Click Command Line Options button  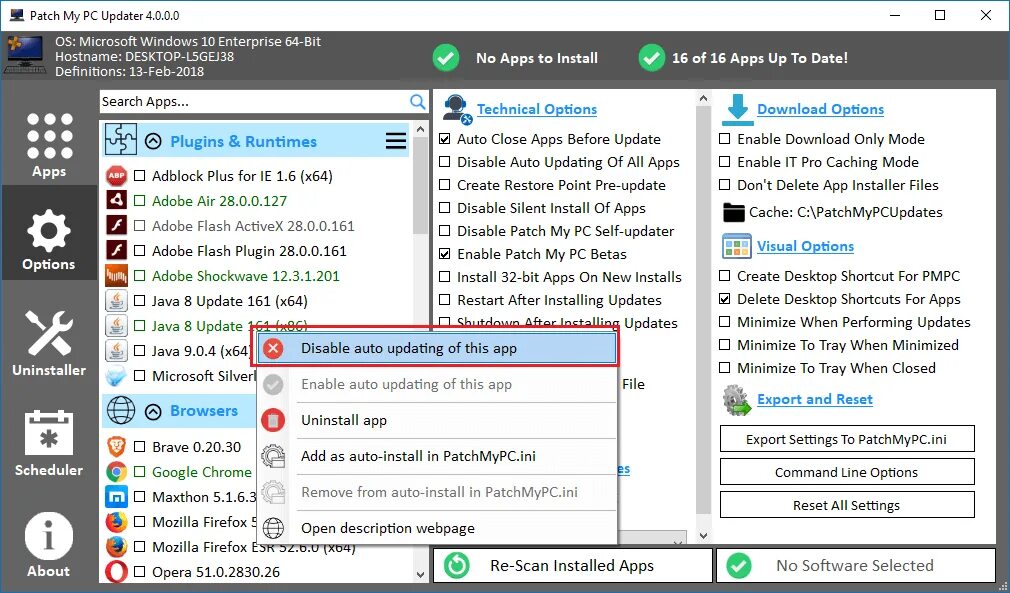tap(846, 472)
